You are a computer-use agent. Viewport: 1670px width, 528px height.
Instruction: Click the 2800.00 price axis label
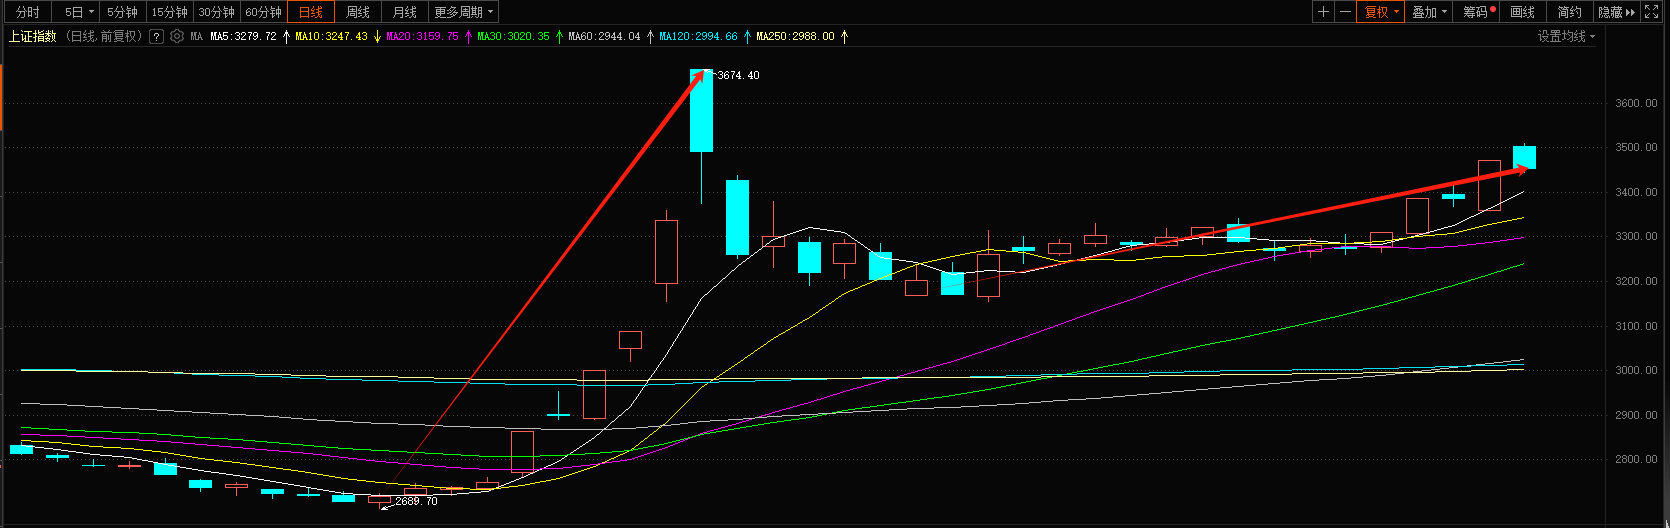pos(1636,459)
